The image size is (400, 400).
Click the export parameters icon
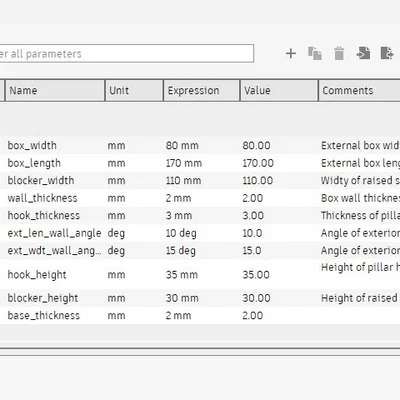point(387,53)
